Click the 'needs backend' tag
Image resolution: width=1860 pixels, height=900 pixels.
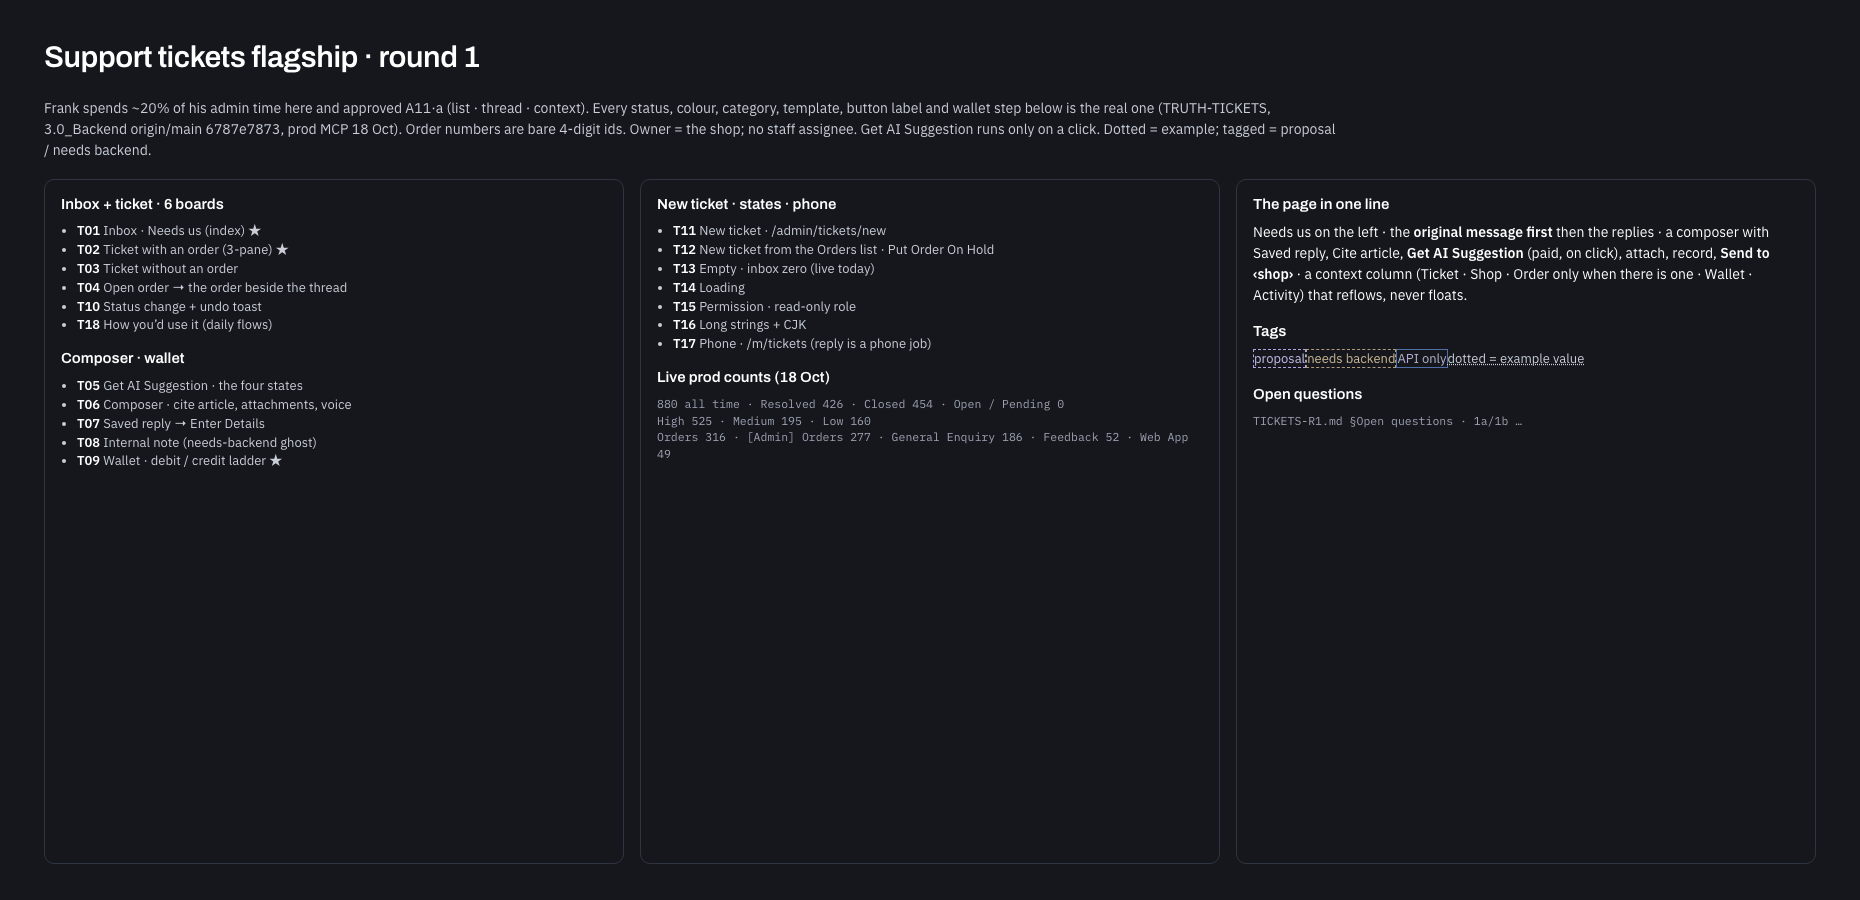pos(1351,359)
